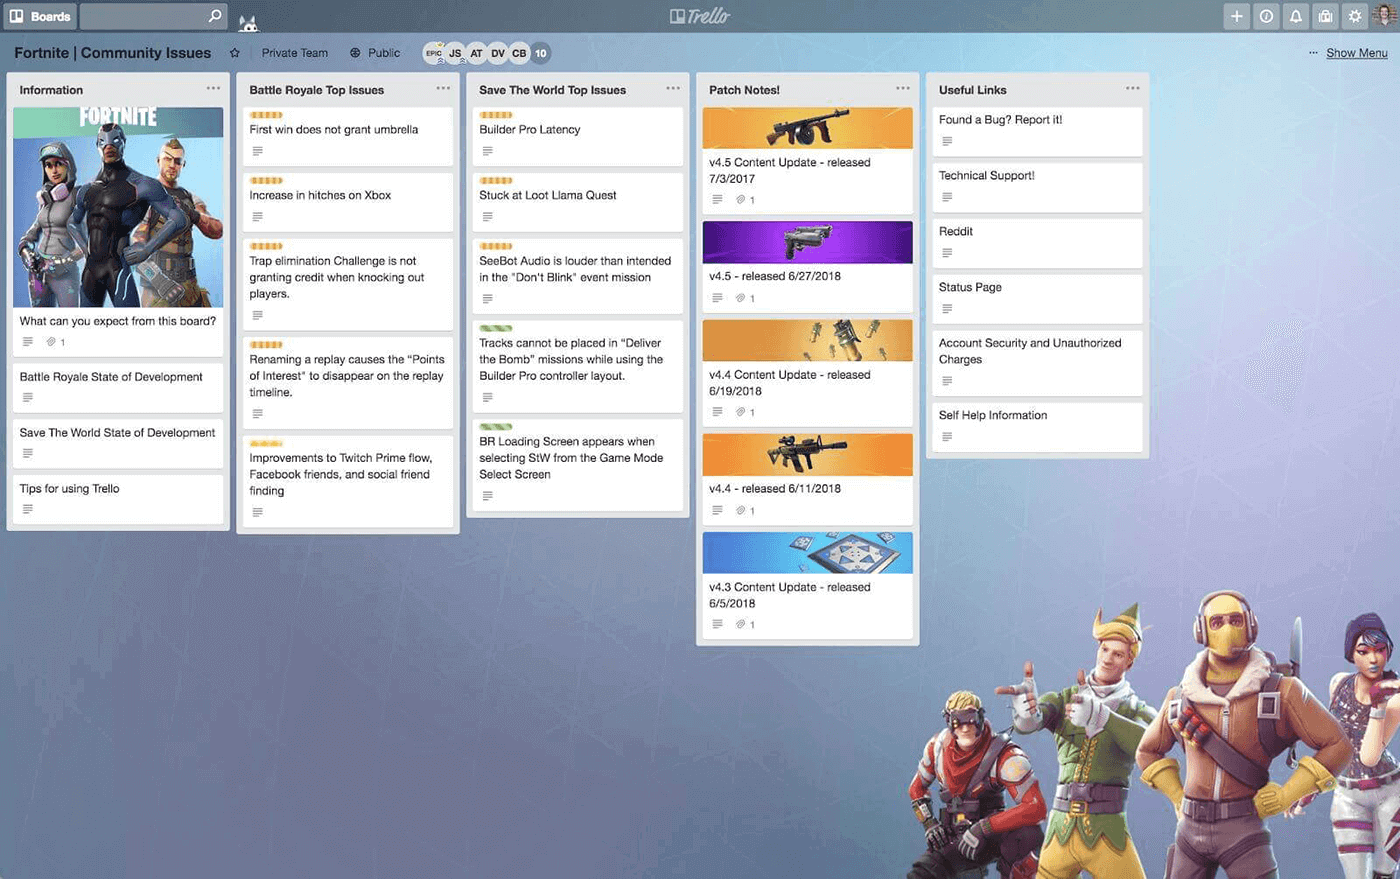Open the Technical Support! card
The height and width of the screenshot is (879, 1400).
(x=1038, y=188)
